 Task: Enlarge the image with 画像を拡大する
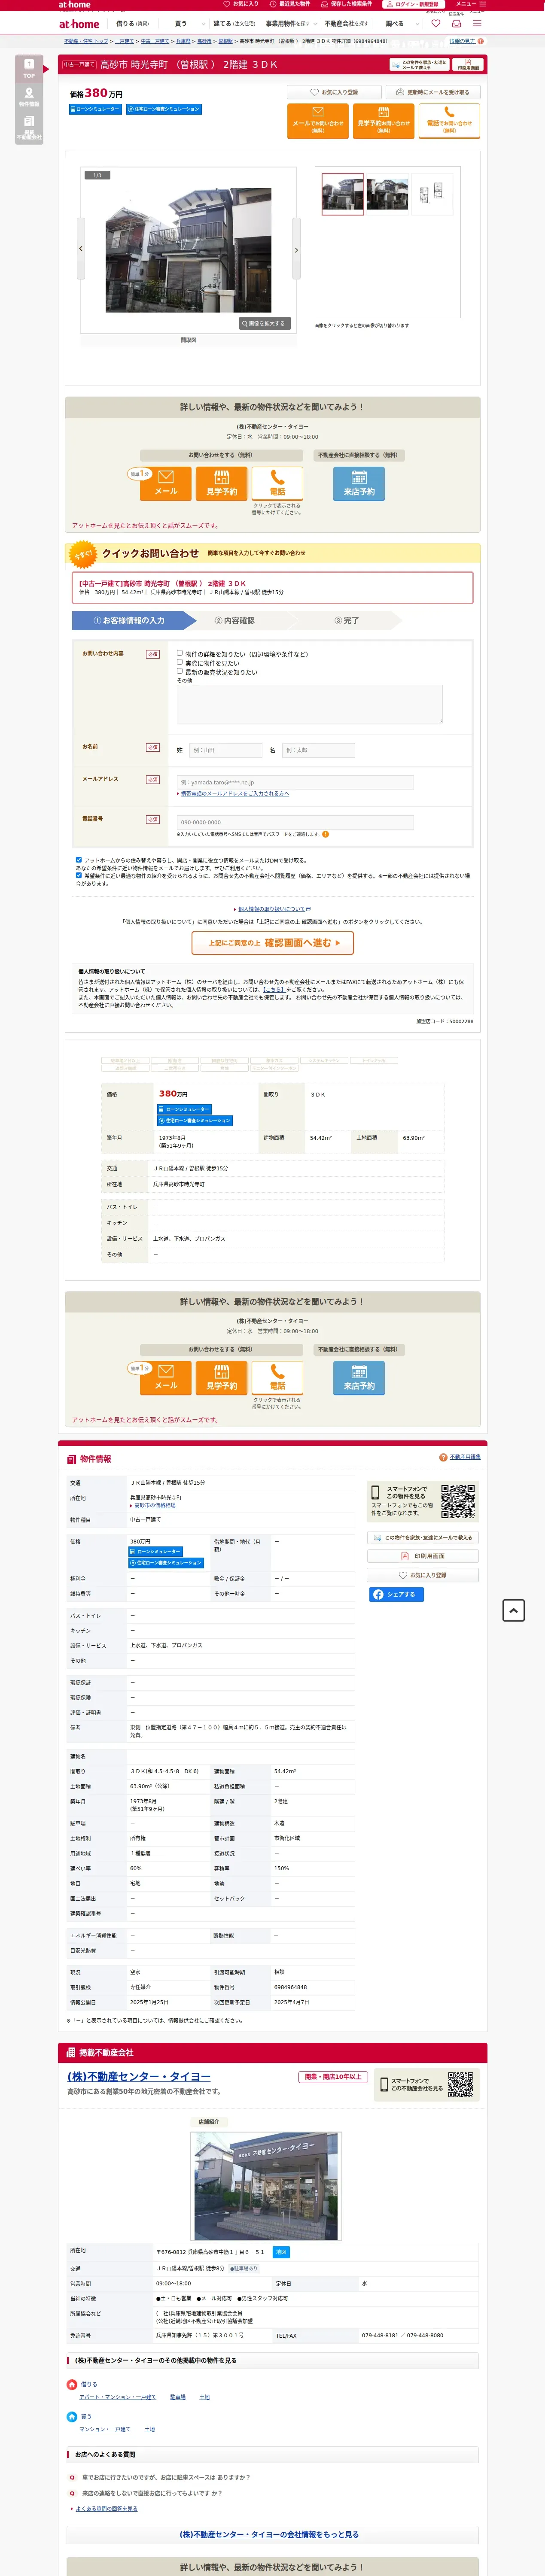[x=265, y=323]
